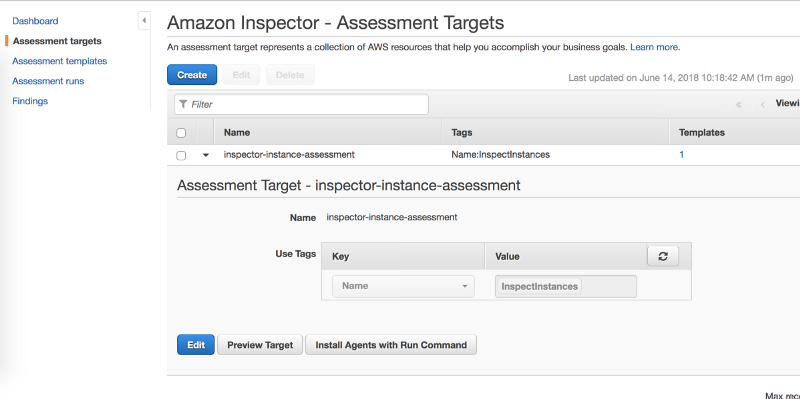Go to previous page arrow icon
This screenshot has width=800, height=399.
click(763, 105)
